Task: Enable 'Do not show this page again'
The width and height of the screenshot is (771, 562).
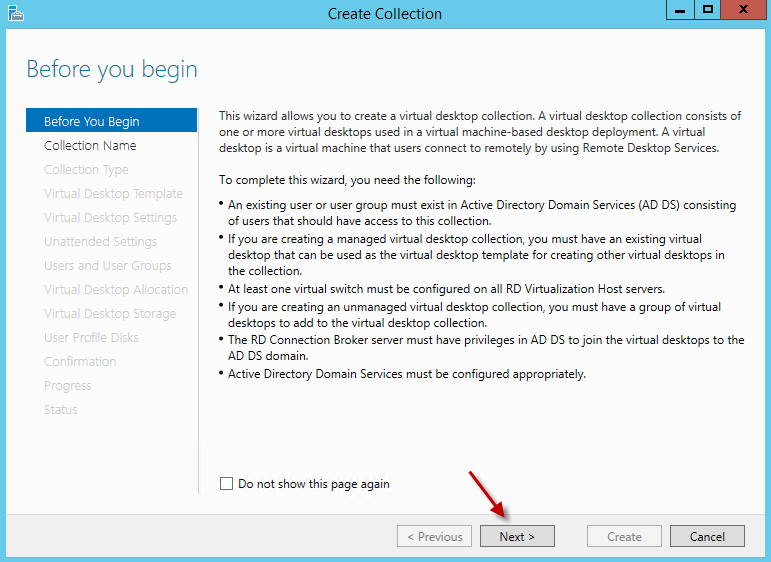Action: (x=226, y=484)
